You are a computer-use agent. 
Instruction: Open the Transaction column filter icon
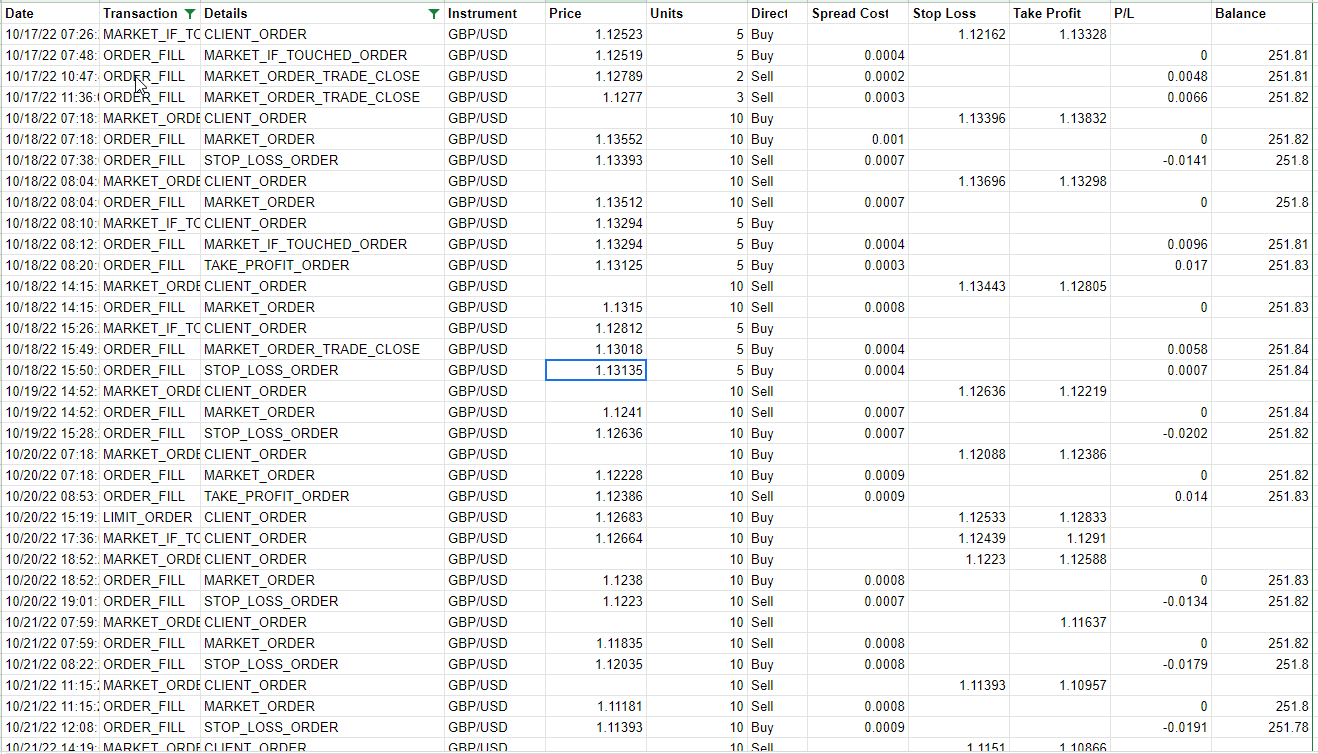(x=191, y=14)
